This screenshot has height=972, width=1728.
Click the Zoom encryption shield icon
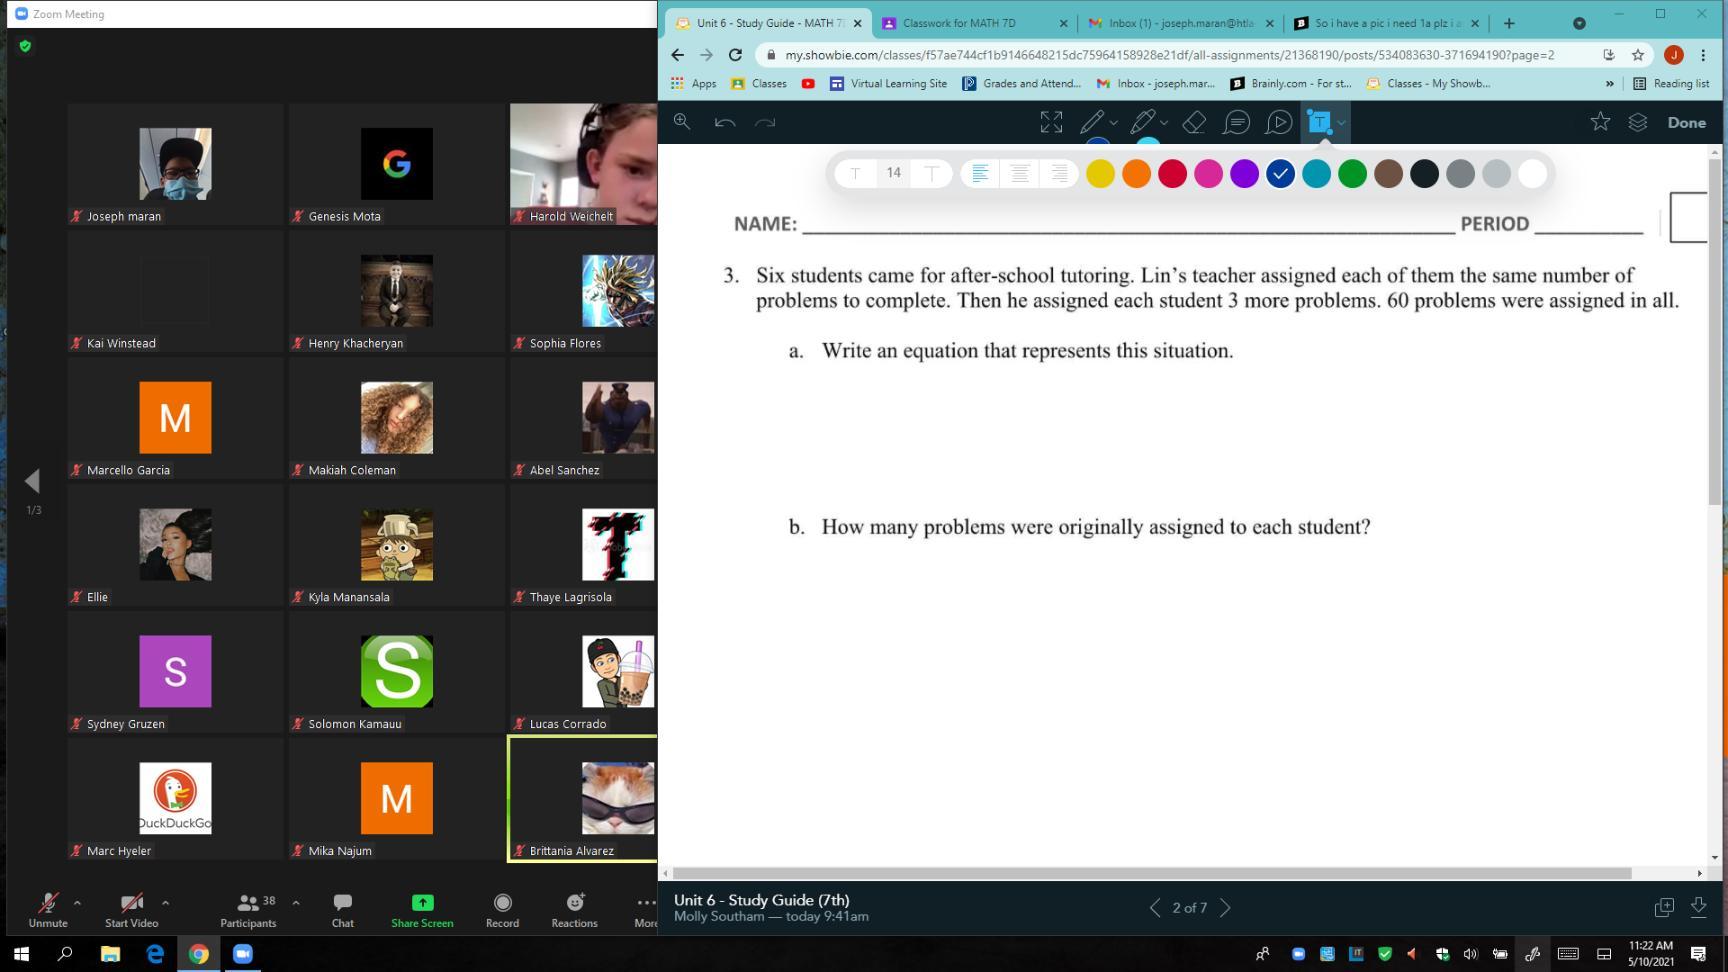25,46
